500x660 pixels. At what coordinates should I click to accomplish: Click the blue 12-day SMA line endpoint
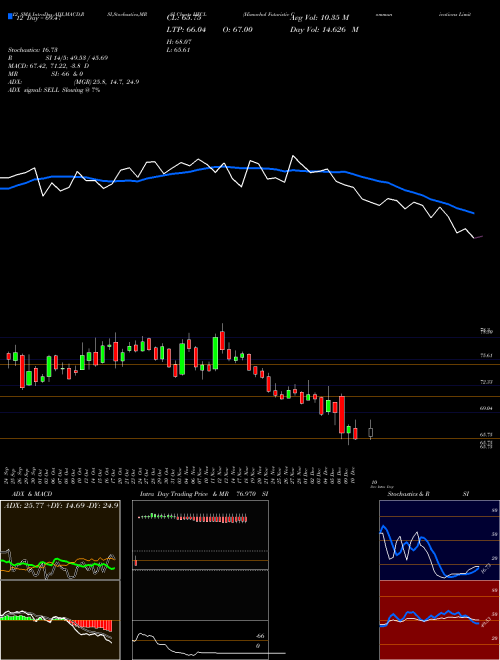coord(474,213)
